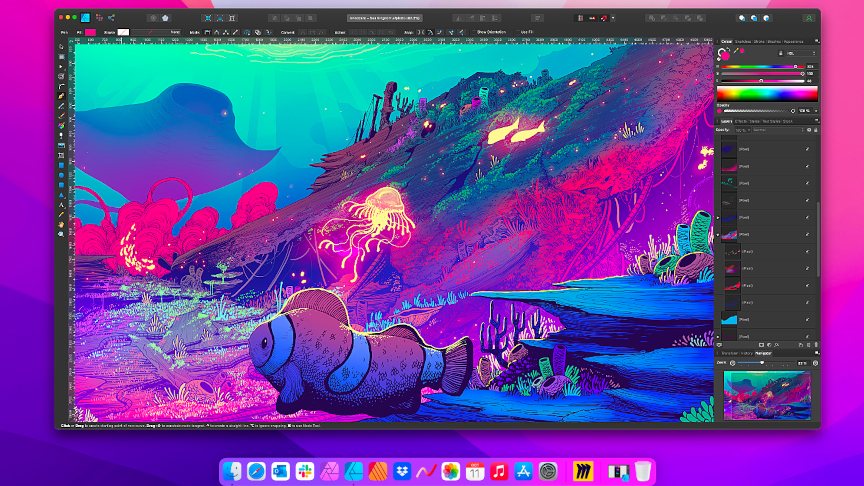
Task: Open the Appearance tab
Action: coord(793,41)
